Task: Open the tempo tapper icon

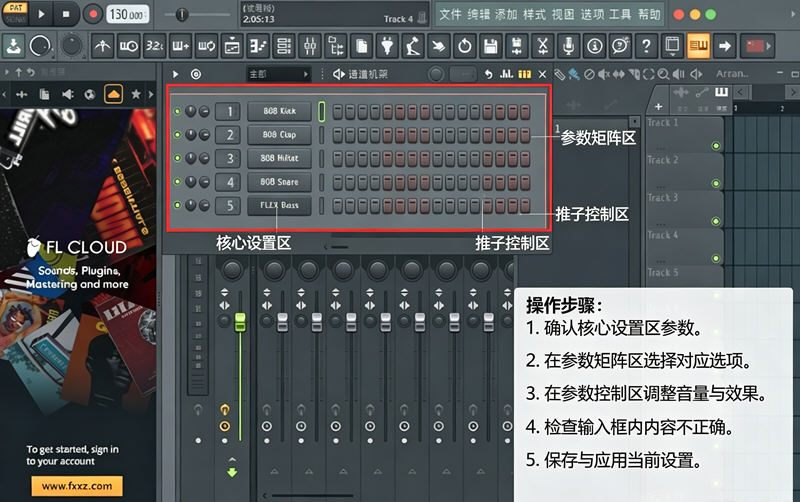Action: click(413, 46)
